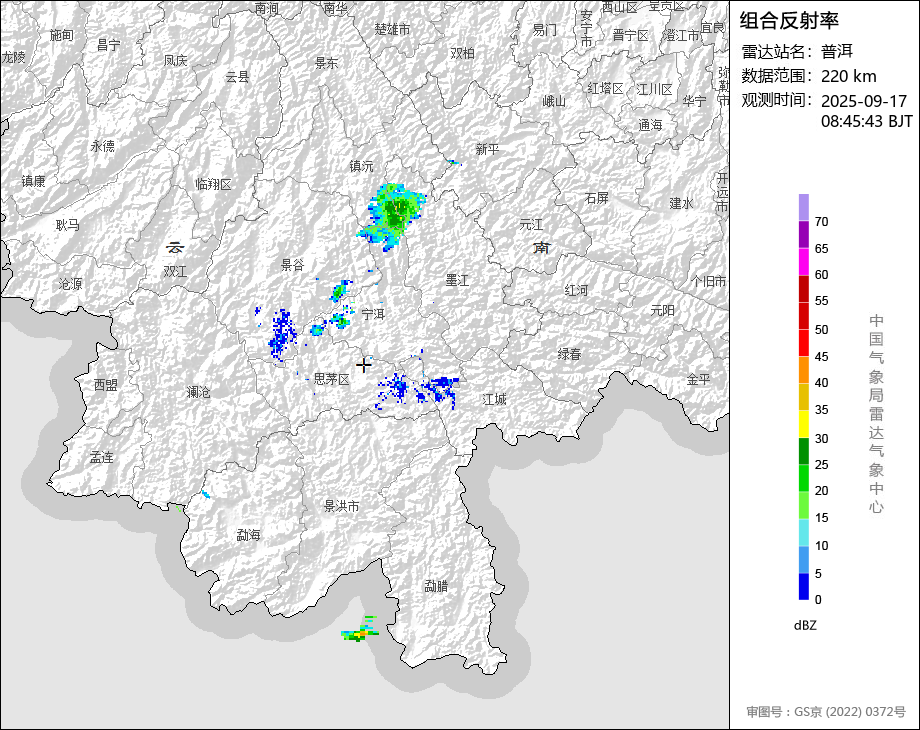Click the 元阳 map label
The height and width of the screenshot is (730, 920).
click(x=662, y=310)
